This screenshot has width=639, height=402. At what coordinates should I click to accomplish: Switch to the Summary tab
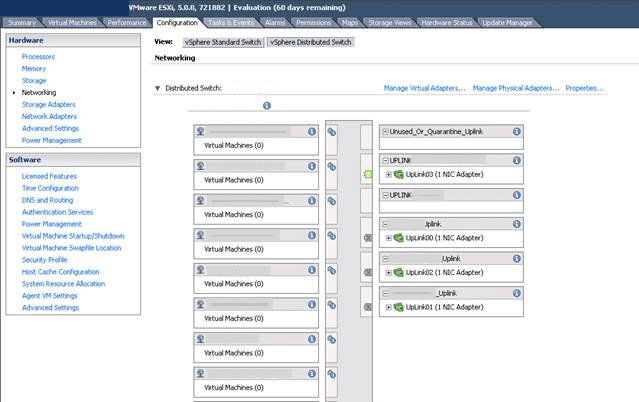click(22, 23)
